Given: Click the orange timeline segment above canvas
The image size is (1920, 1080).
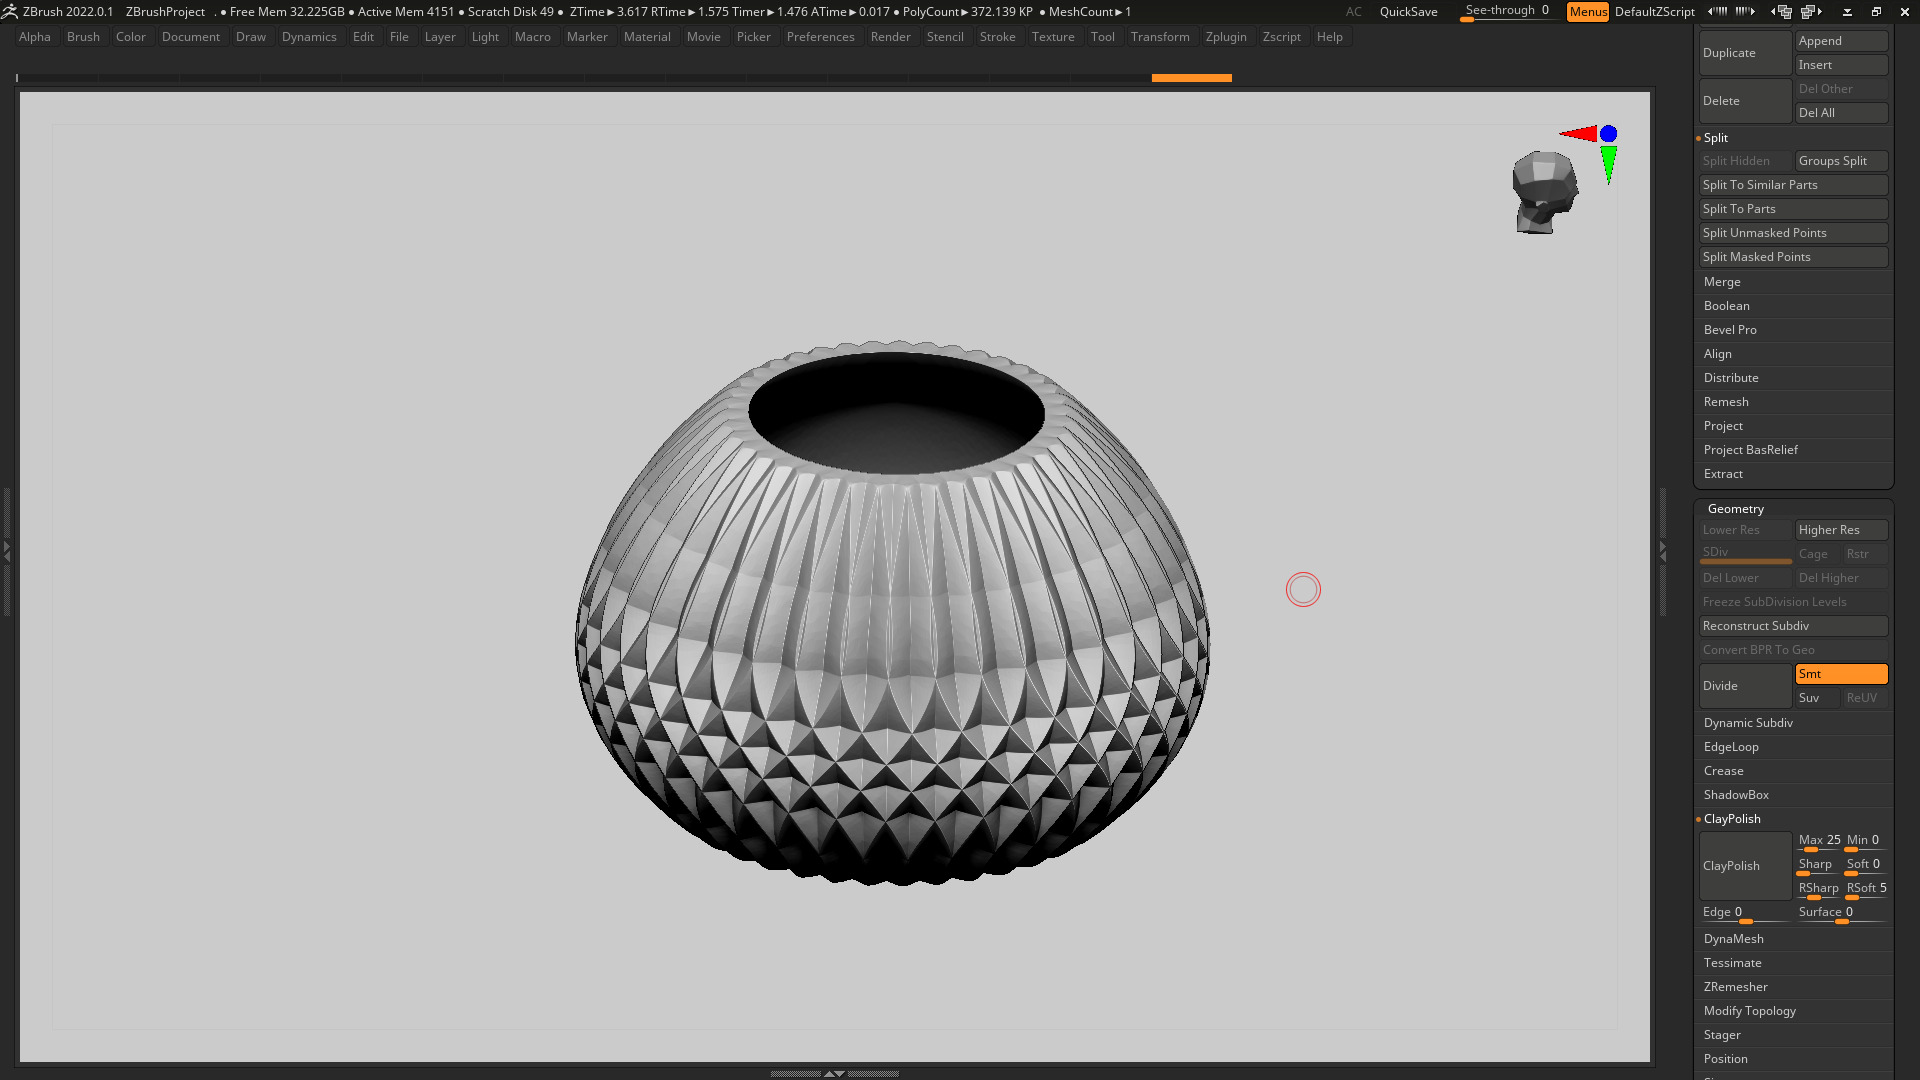Looking at the screenshot, I should 1191,78.
